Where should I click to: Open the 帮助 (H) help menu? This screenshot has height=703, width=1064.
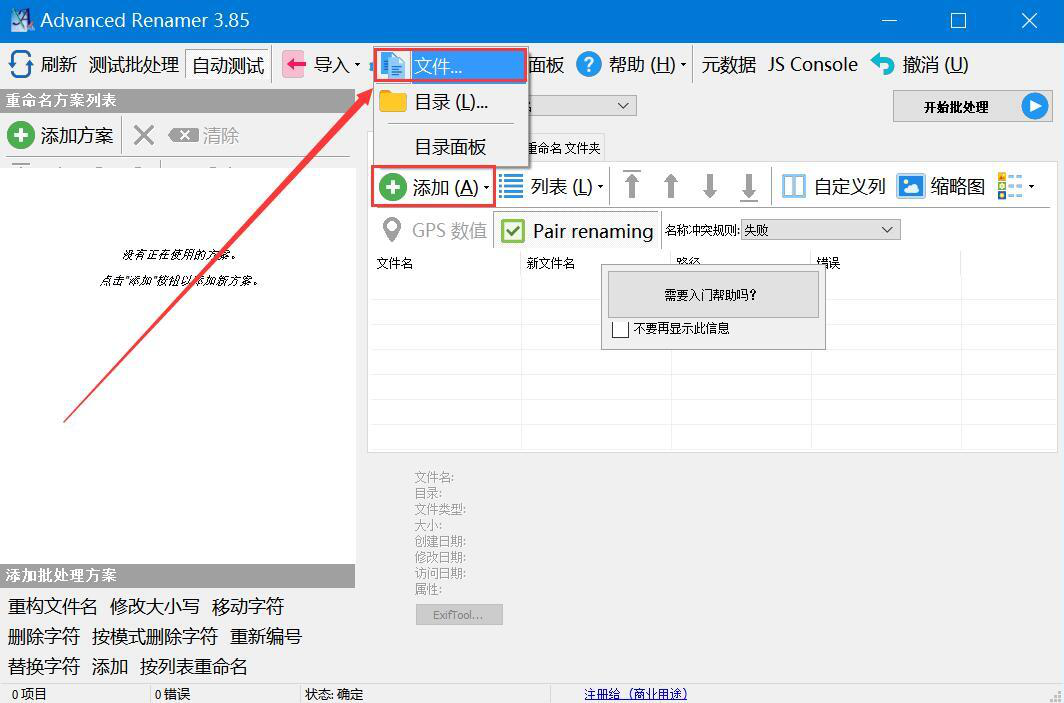[x=631, y=64]
